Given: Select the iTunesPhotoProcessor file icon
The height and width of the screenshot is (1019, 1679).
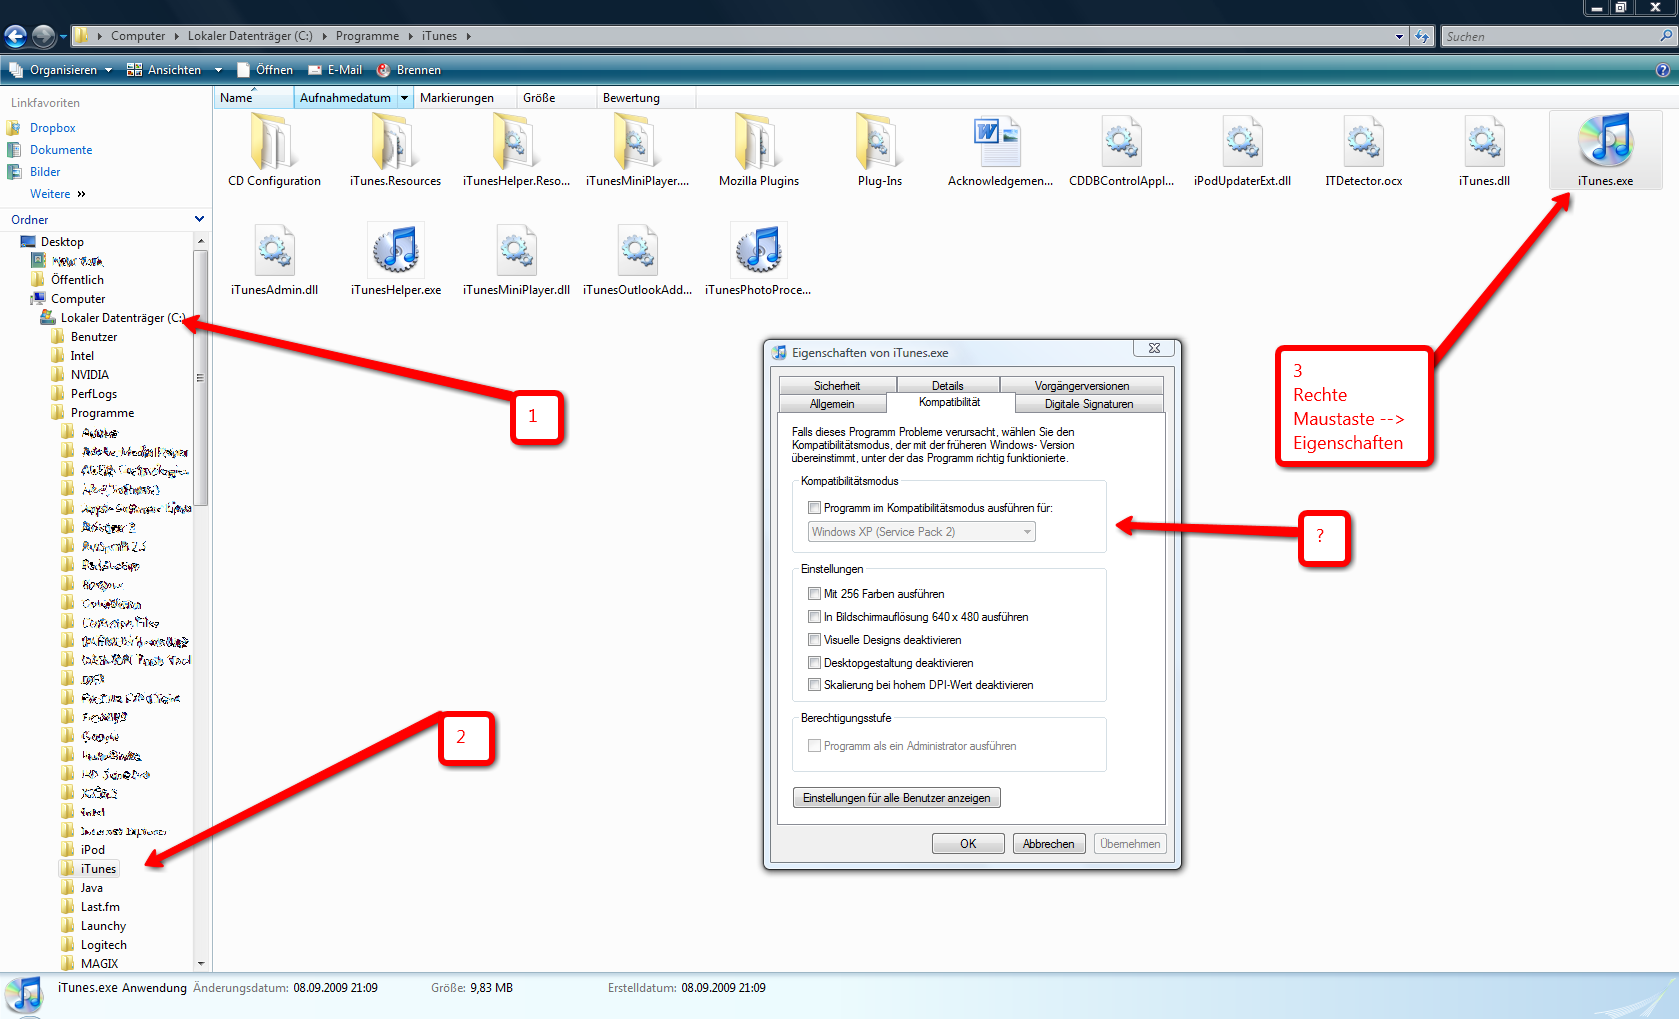Looking at the screenshot, I should 758,250.
